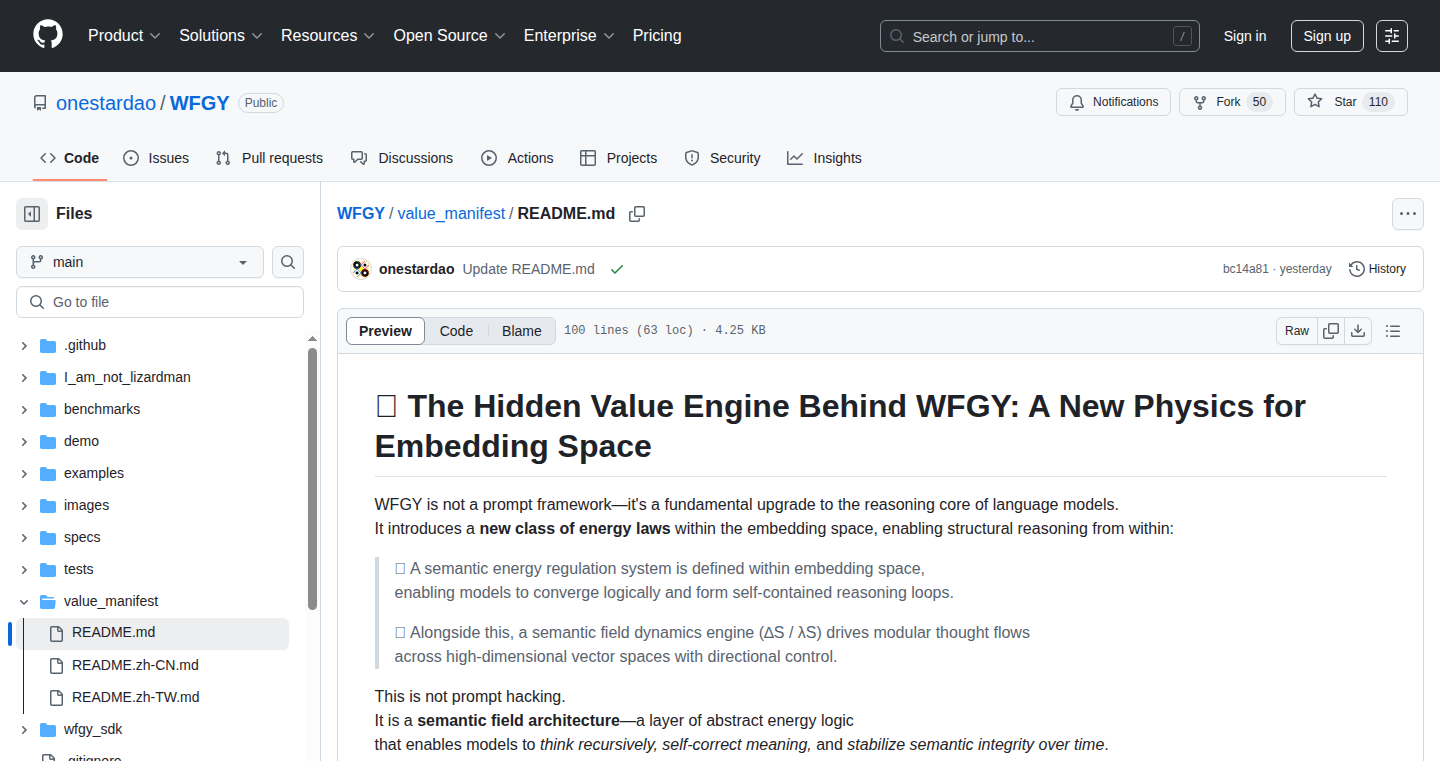Expand the Product menu

124,36
